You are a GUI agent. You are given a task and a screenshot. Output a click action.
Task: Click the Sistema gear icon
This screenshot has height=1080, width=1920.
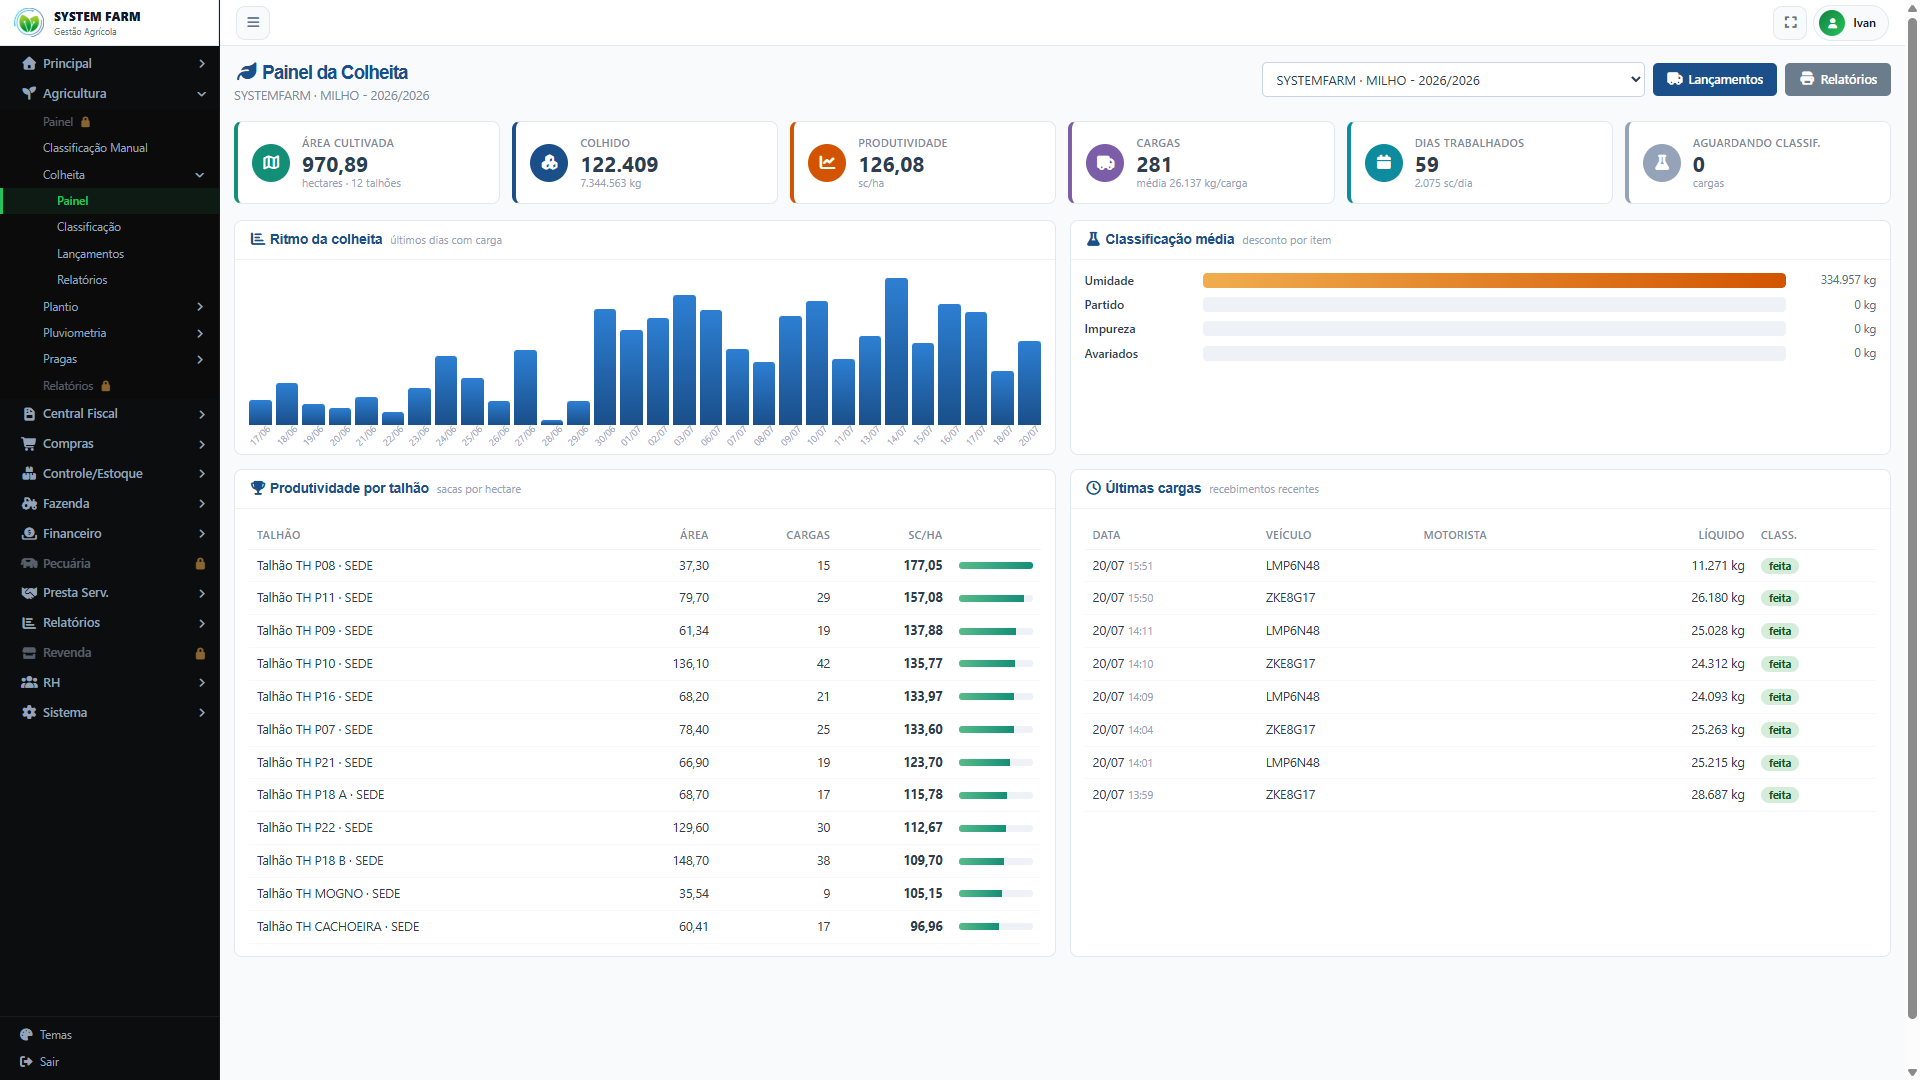pyautogui.click(x=29, y=713)
